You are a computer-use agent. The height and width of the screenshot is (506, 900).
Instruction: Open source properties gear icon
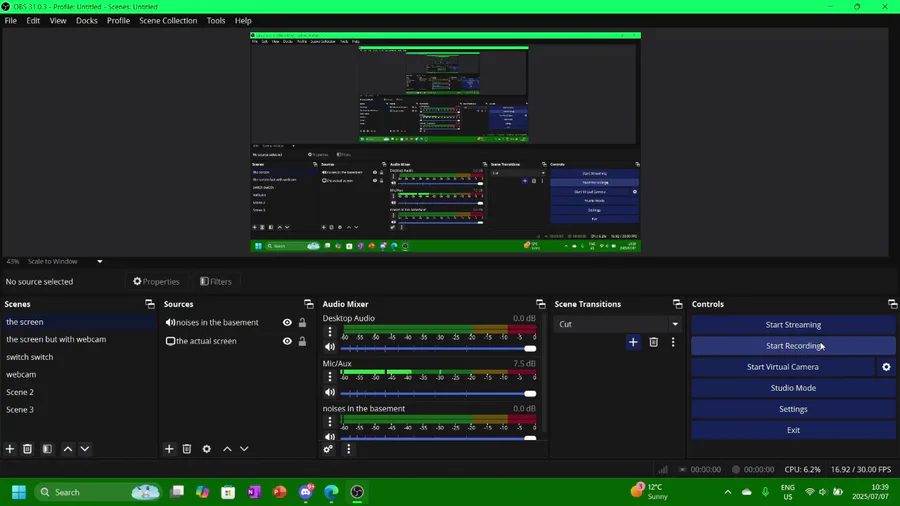(x=207, y=449)
